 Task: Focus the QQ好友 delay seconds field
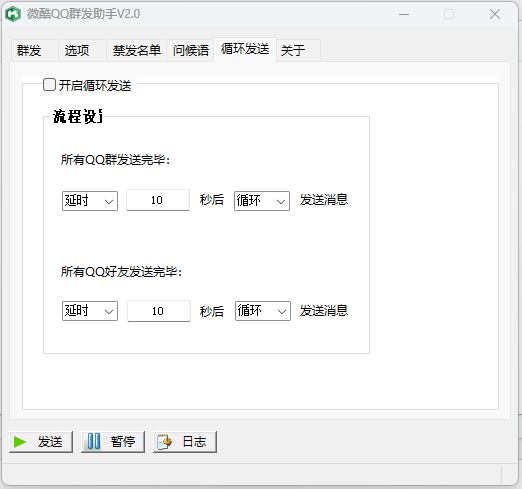(x=159, y=311)
